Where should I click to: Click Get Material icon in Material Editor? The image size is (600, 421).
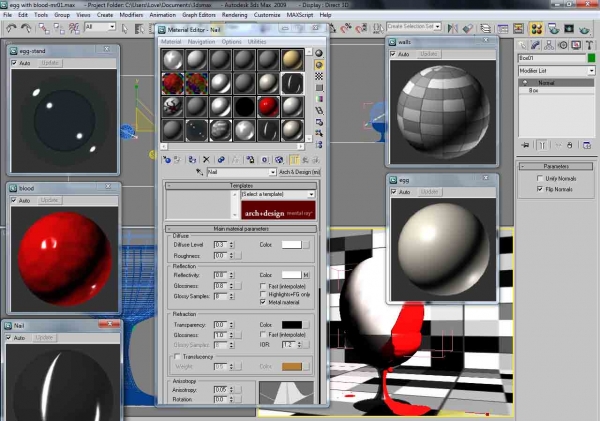click(x=166, y=160)
